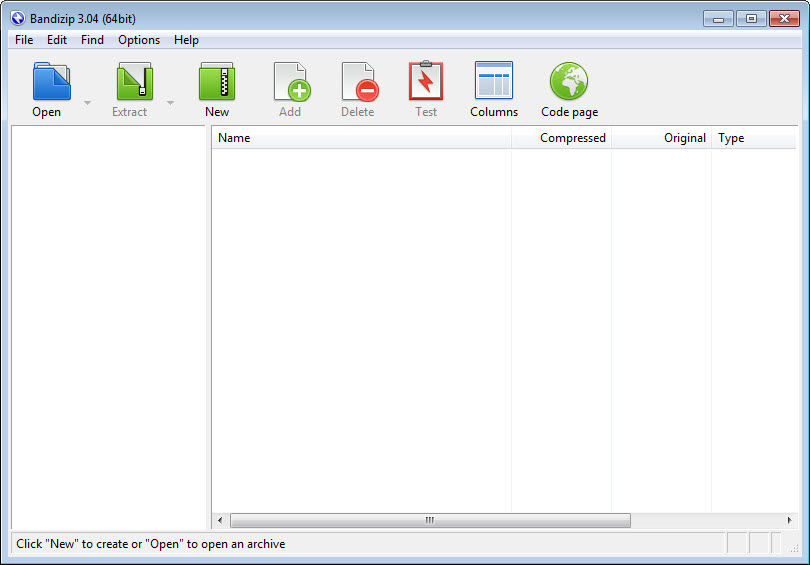The image size is (810, 565).
Task: Open the Edit menu
Action: pos(57,40)
